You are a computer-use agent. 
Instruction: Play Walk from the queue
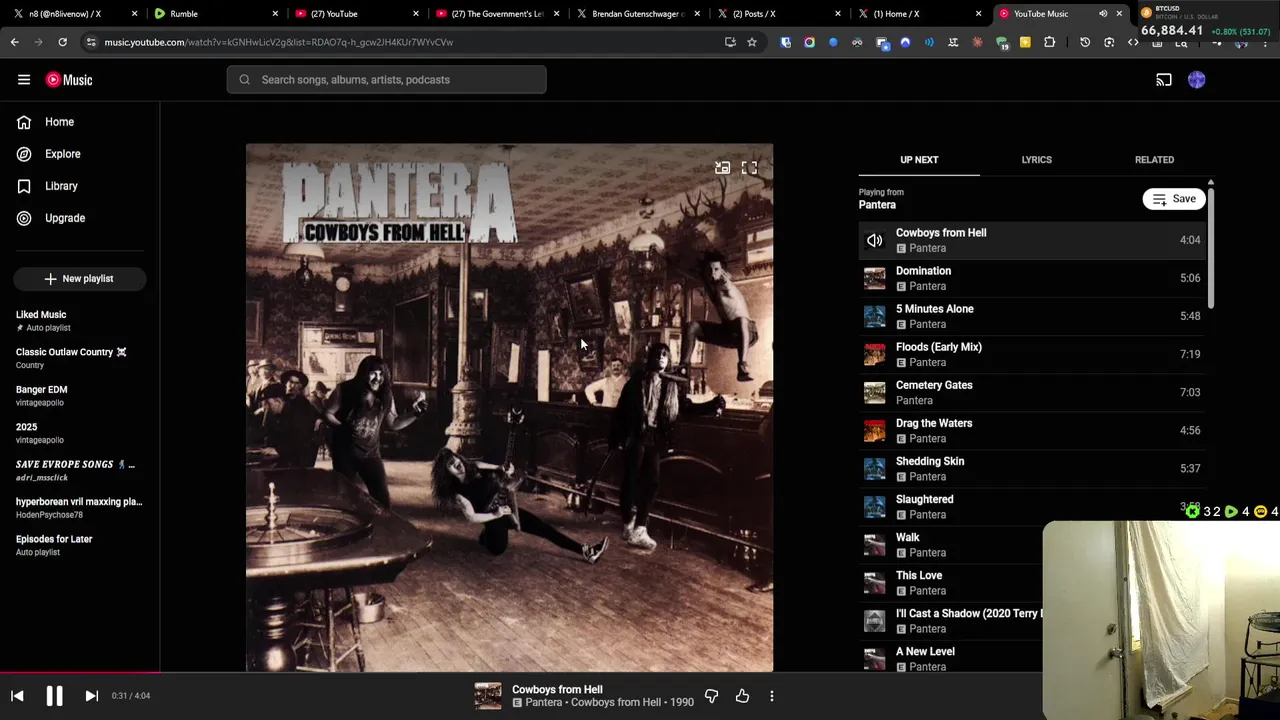tap(950, 544)
